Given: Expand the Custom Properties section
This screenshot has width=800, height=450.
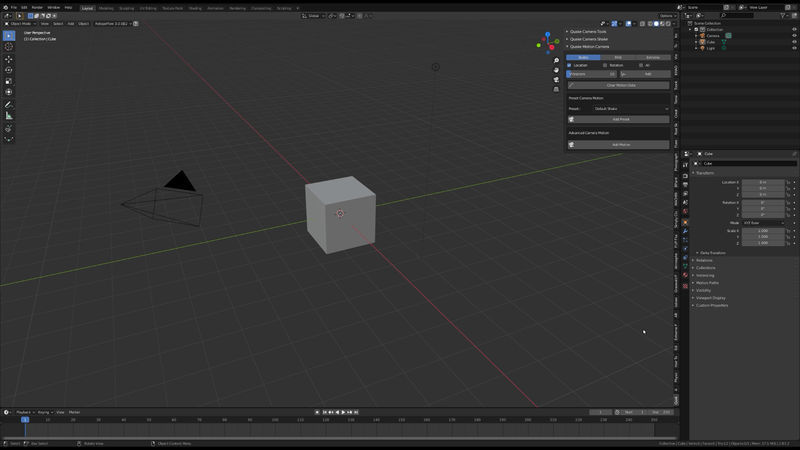Looking at the screenshot, I should [712, 306].
